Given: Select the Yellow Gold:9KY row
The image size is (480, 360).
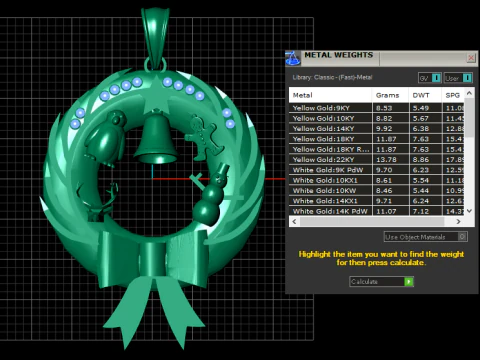Looking at the screenshot, I should (x=377, y=108).
